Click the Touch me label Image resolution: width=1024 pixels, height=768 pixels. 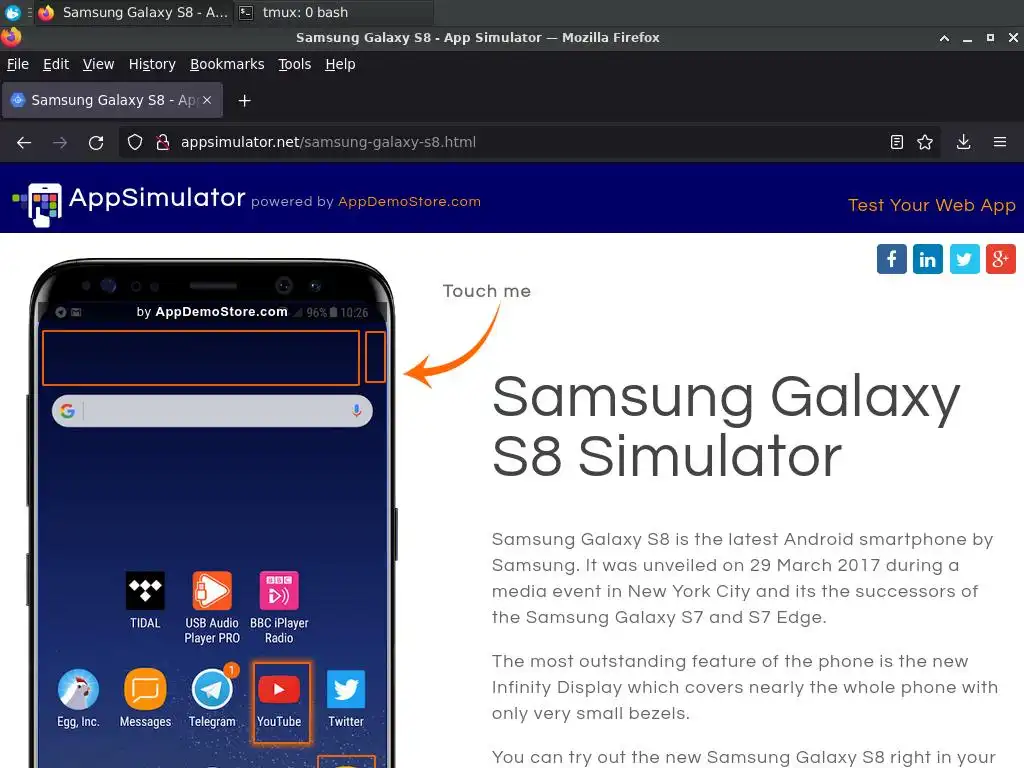tap(487, 291)
